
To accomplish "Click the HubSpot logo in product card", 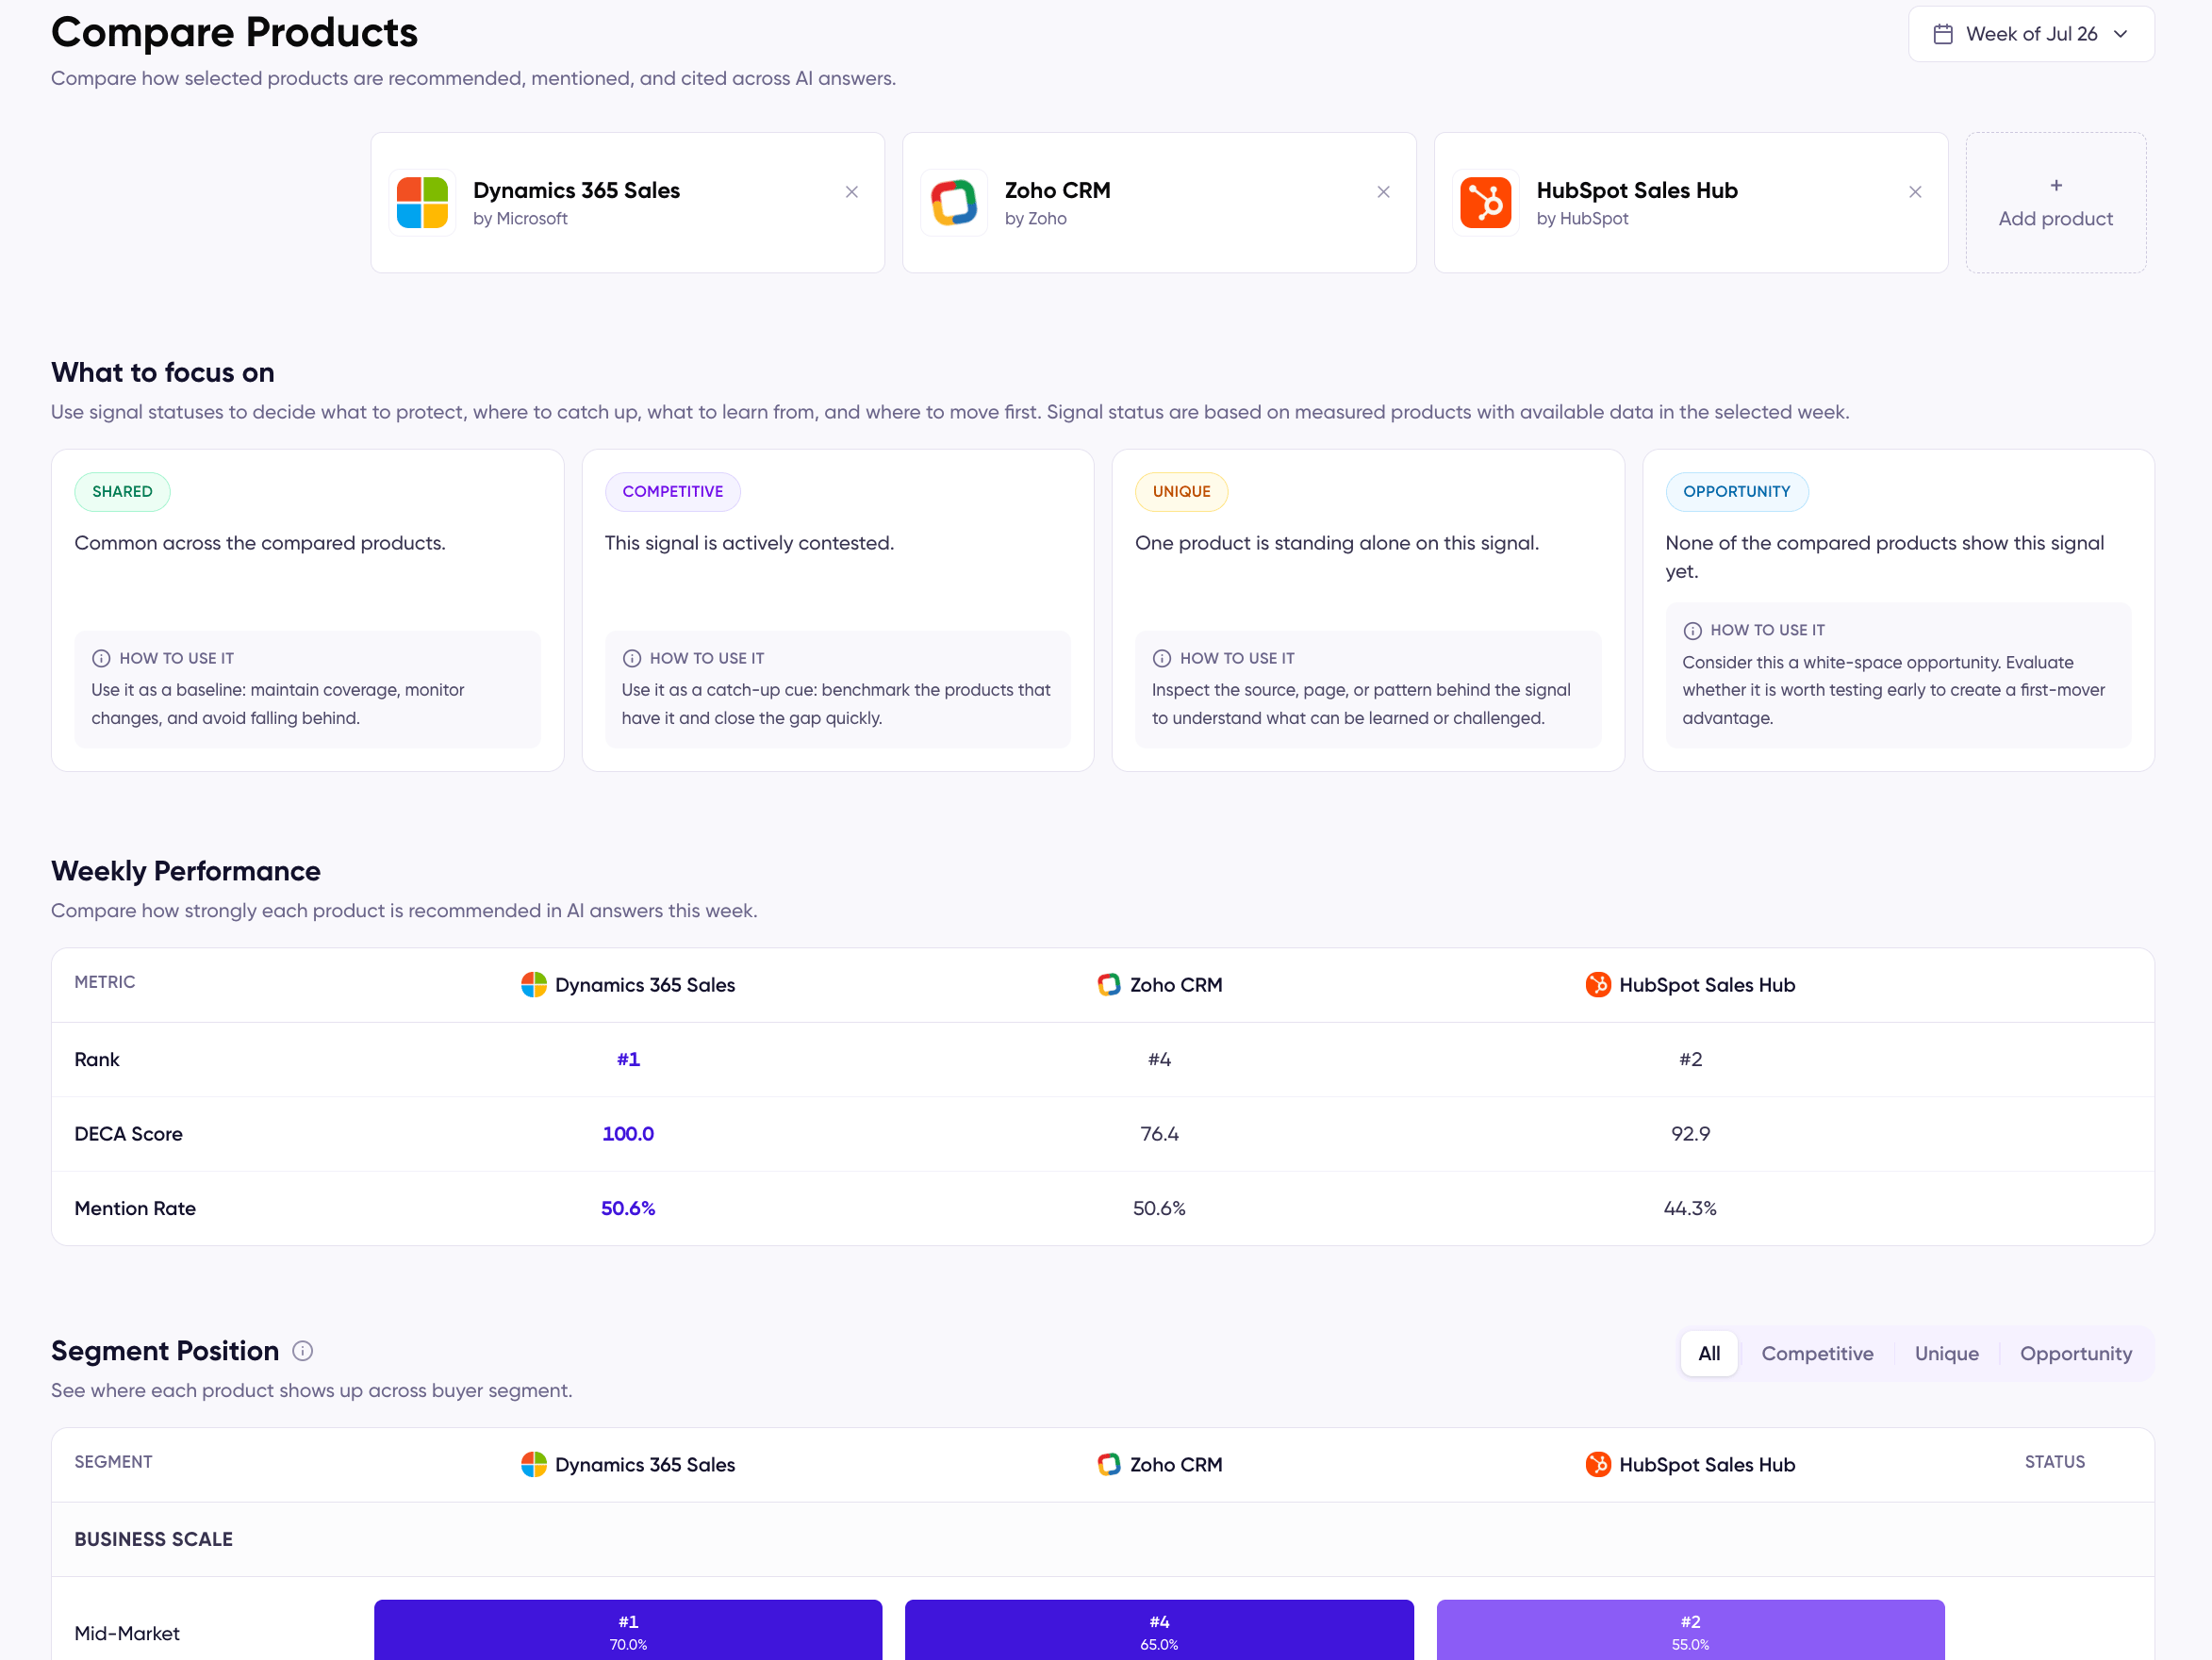I will coord(1485,202).
